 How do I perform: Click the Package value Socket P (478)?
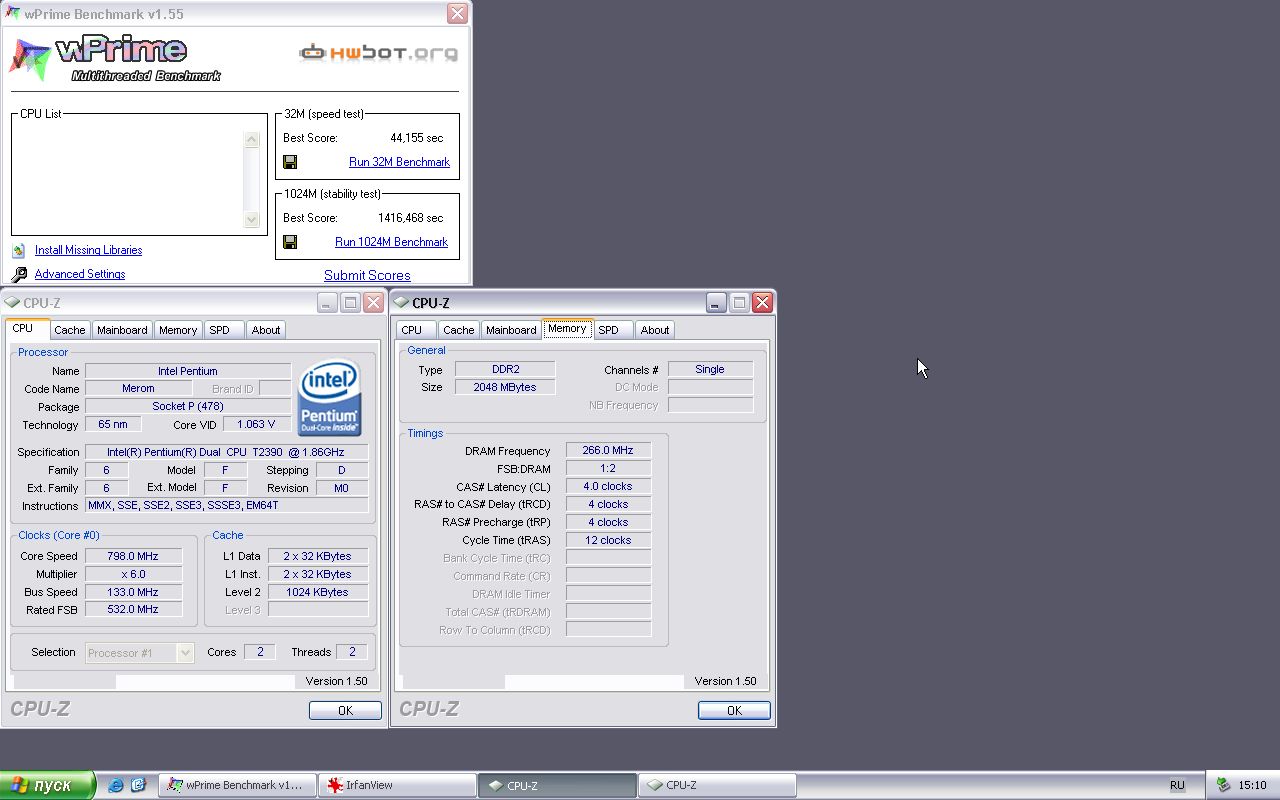pos(188,406)
